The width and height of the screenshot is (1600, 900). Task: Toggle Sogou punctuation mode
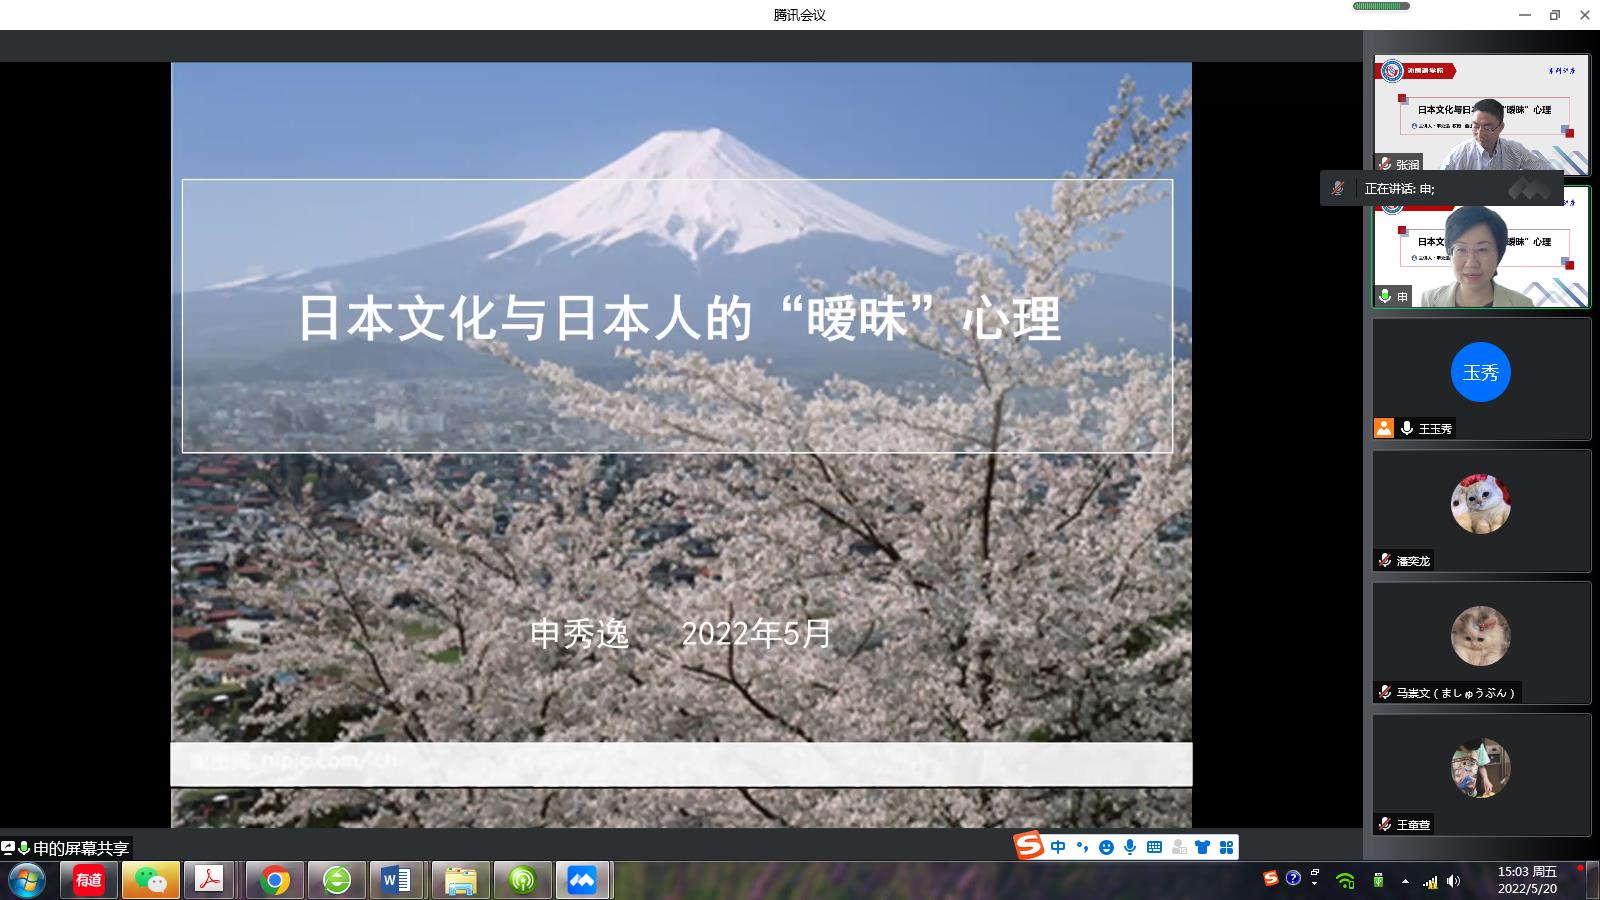coord(1082,847)
